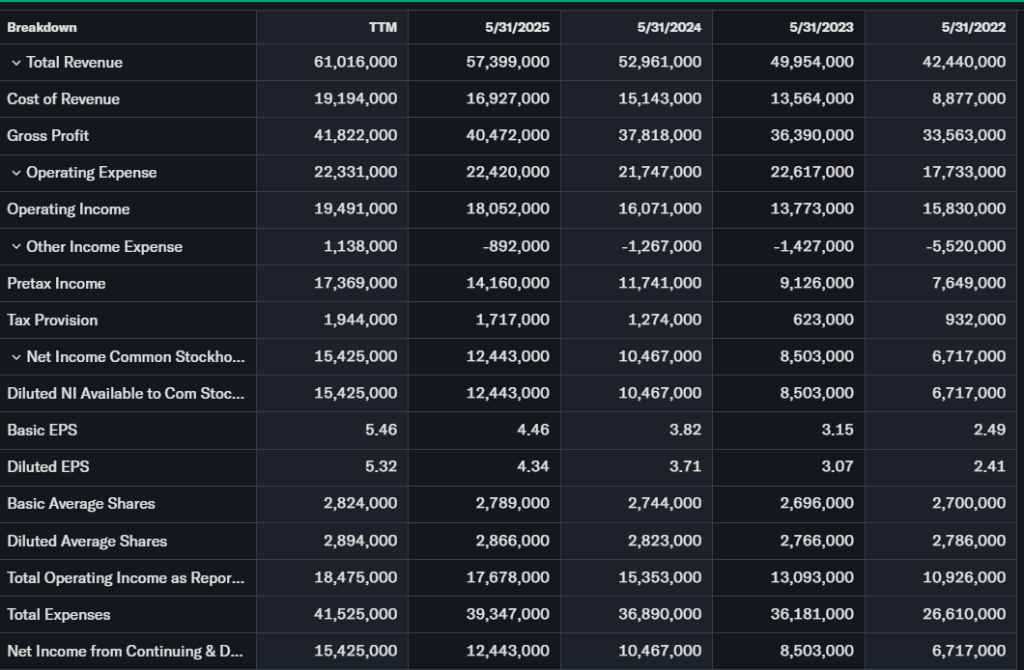The height and width of the screenshot is (670, 1024).
Task: Expand the Total Revenue row chevron
Action: pos(16,62)
